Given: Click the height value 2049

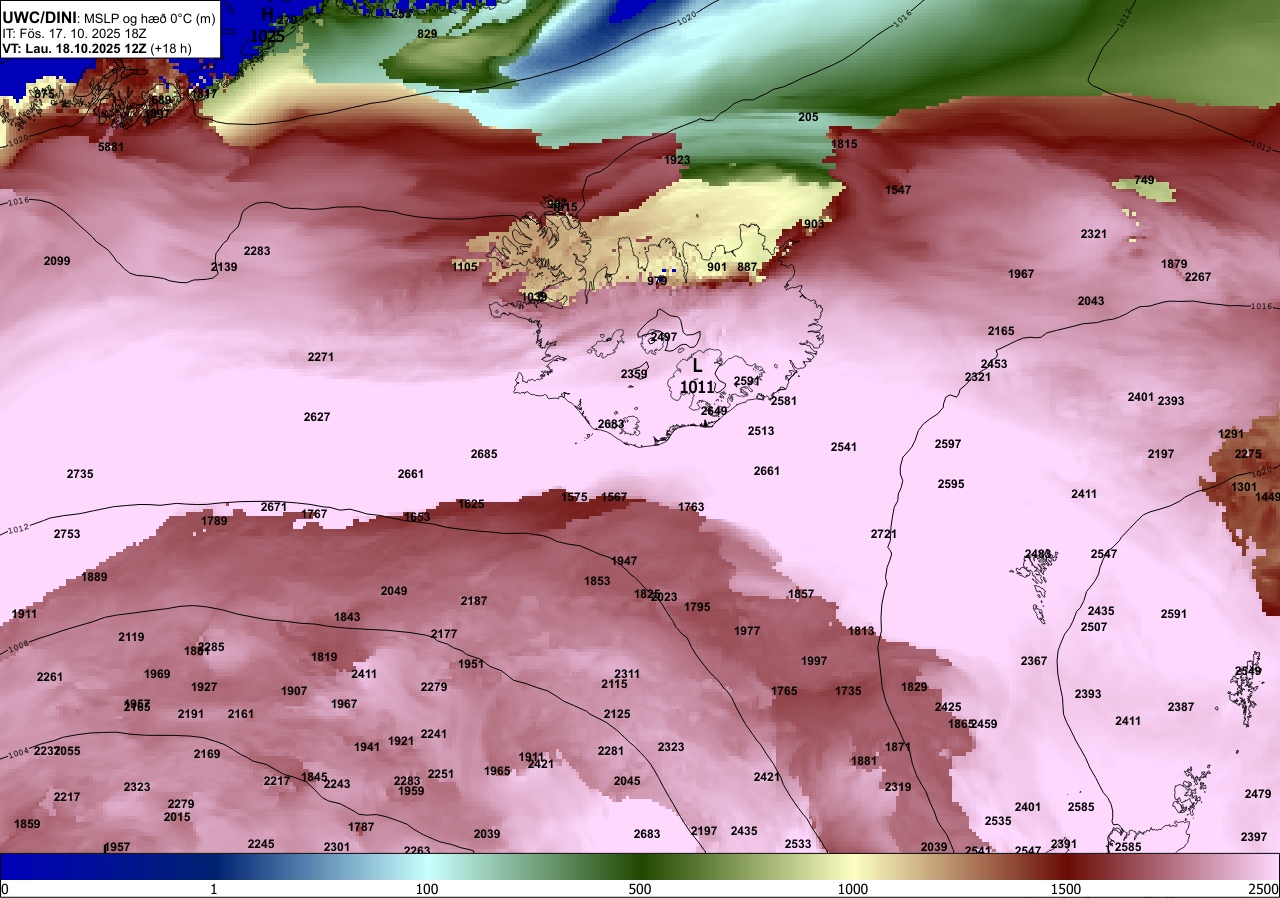Looking at the screenshot, I should pyautogui.click(x=394, y=591).
